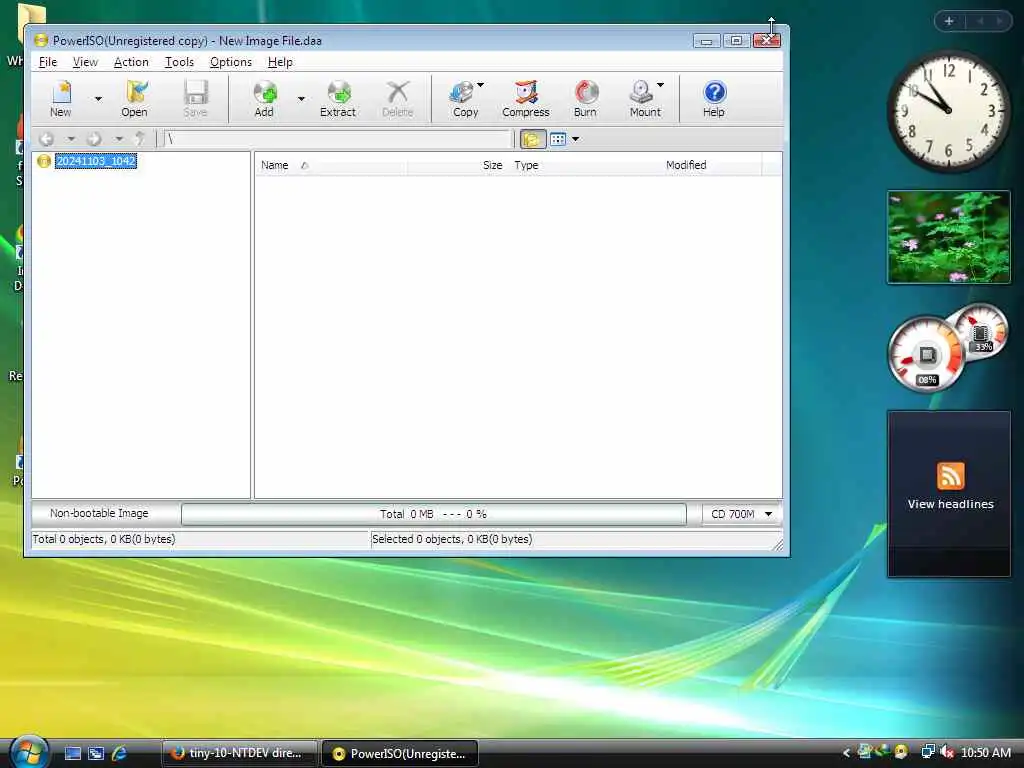Click the Forward navigation arrow

point(95,138)
